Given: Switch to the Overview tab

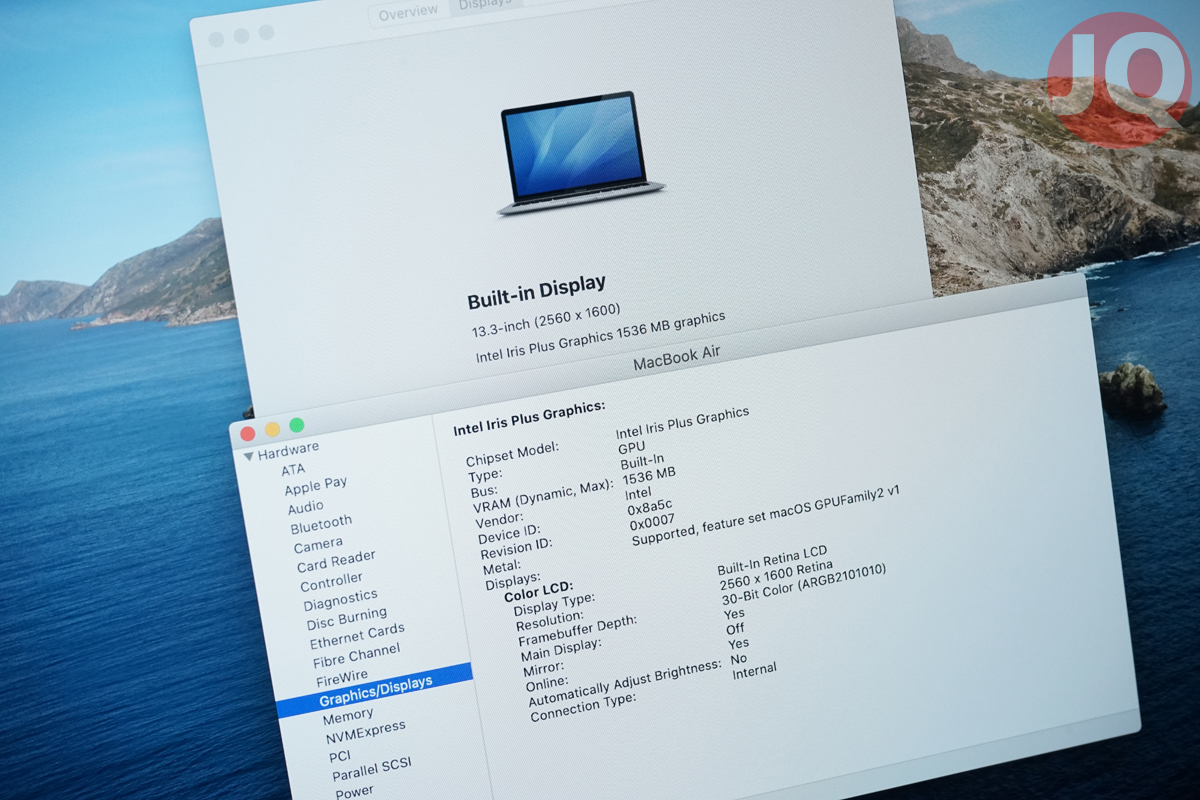Looking at the screenshot, I should pos(408,12).
